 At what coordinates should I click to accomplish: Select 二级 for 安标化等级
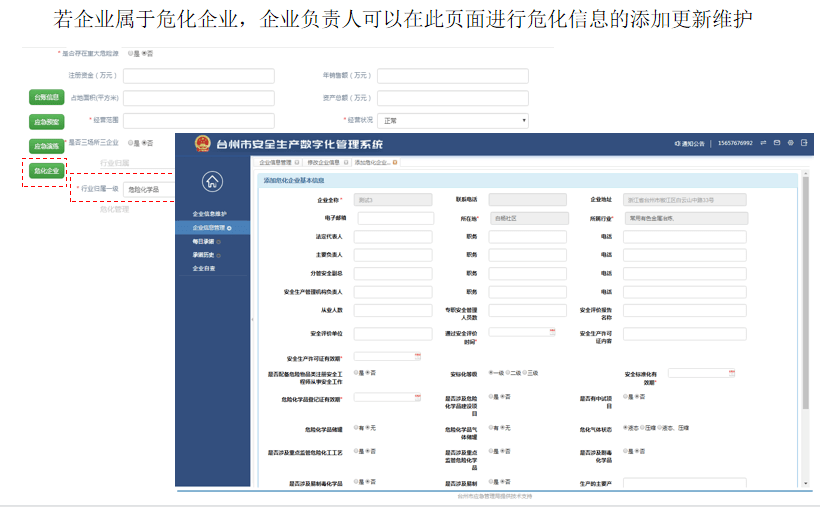pyautogui.click(x=507, y=373)
